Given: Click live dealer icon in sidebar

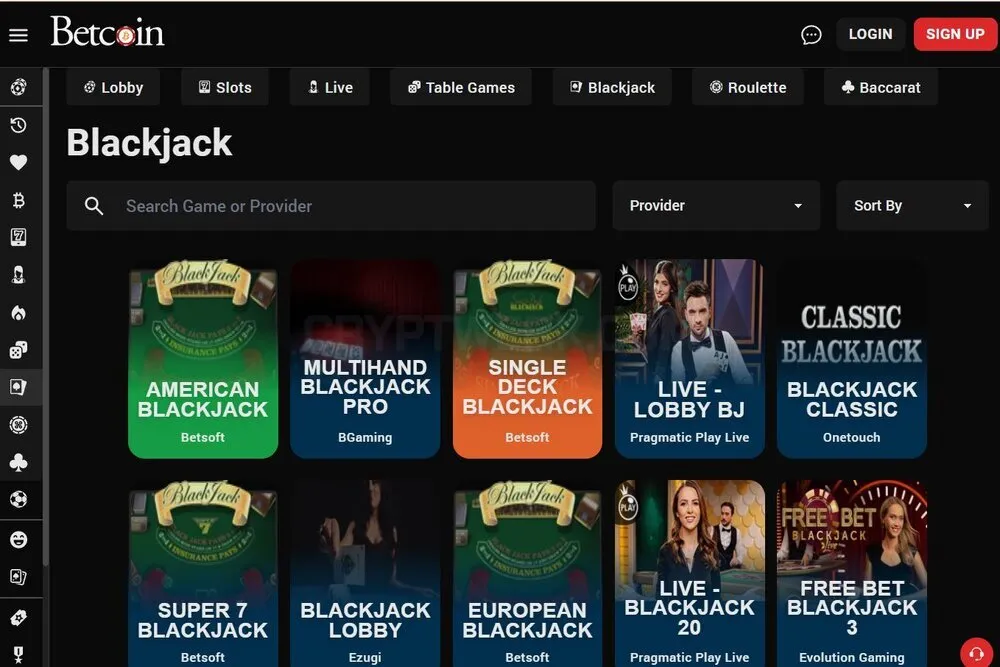Looking at the screenshot, I should point(18,275).
